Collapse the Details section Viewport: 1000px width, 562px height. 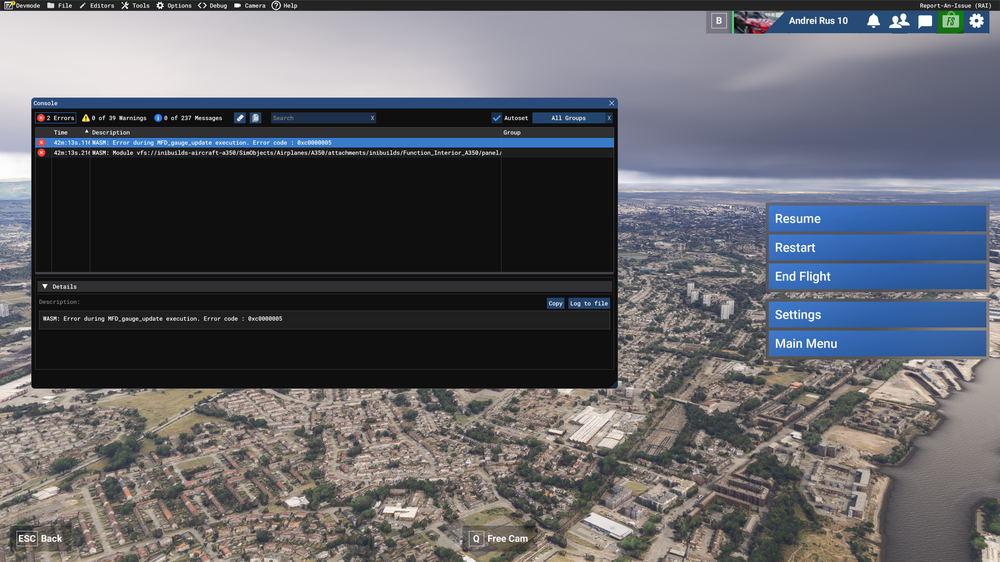45,287
